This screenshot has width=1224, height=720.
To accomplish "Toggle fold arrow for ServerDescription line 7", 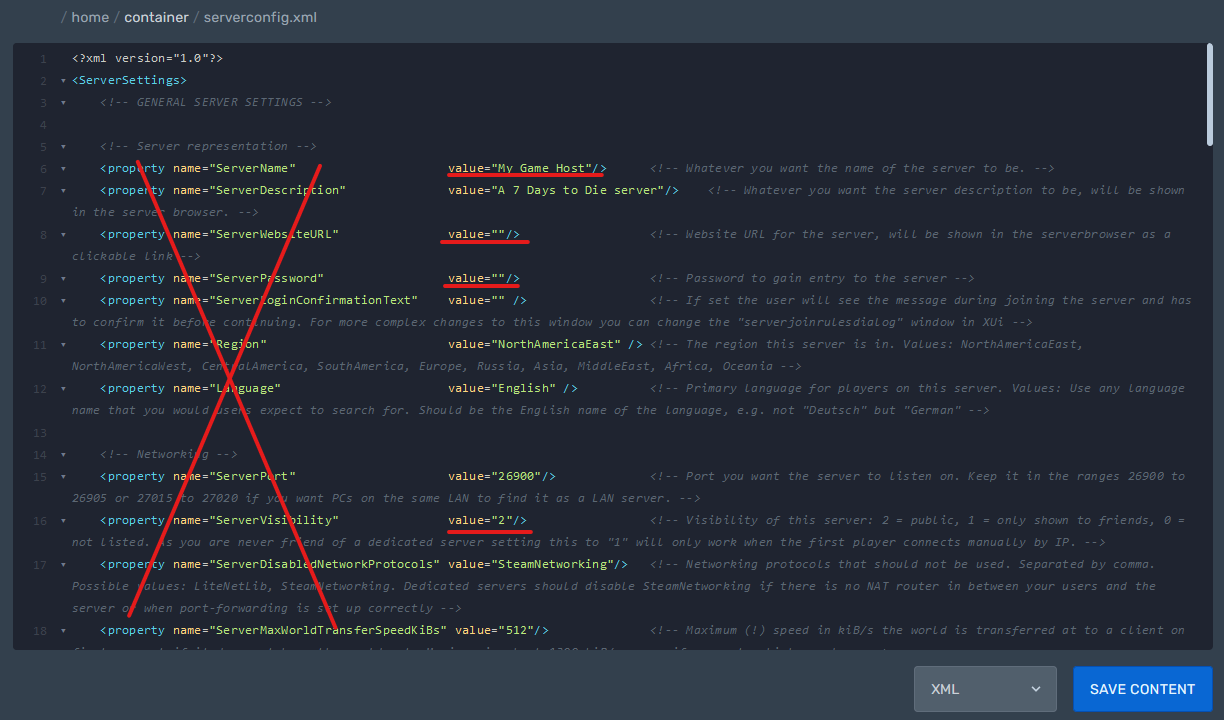I will (x=63, y=191).
